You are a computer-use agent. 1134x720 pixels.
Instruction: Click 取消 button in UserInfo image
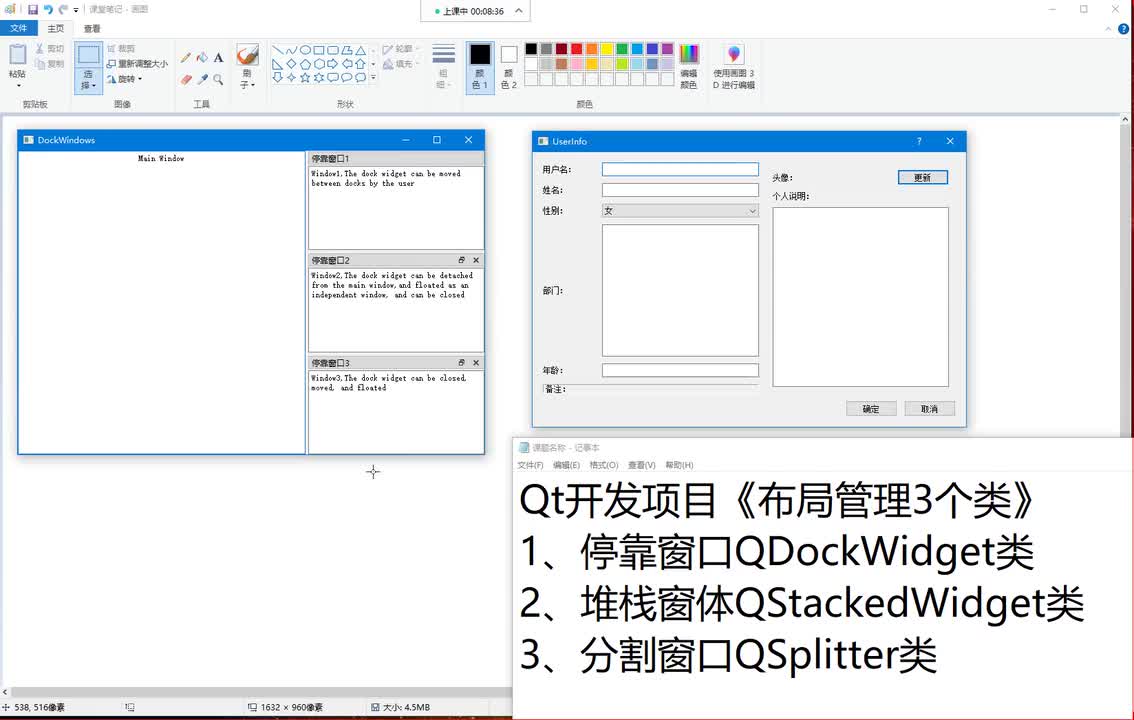[x=929, y=408]
